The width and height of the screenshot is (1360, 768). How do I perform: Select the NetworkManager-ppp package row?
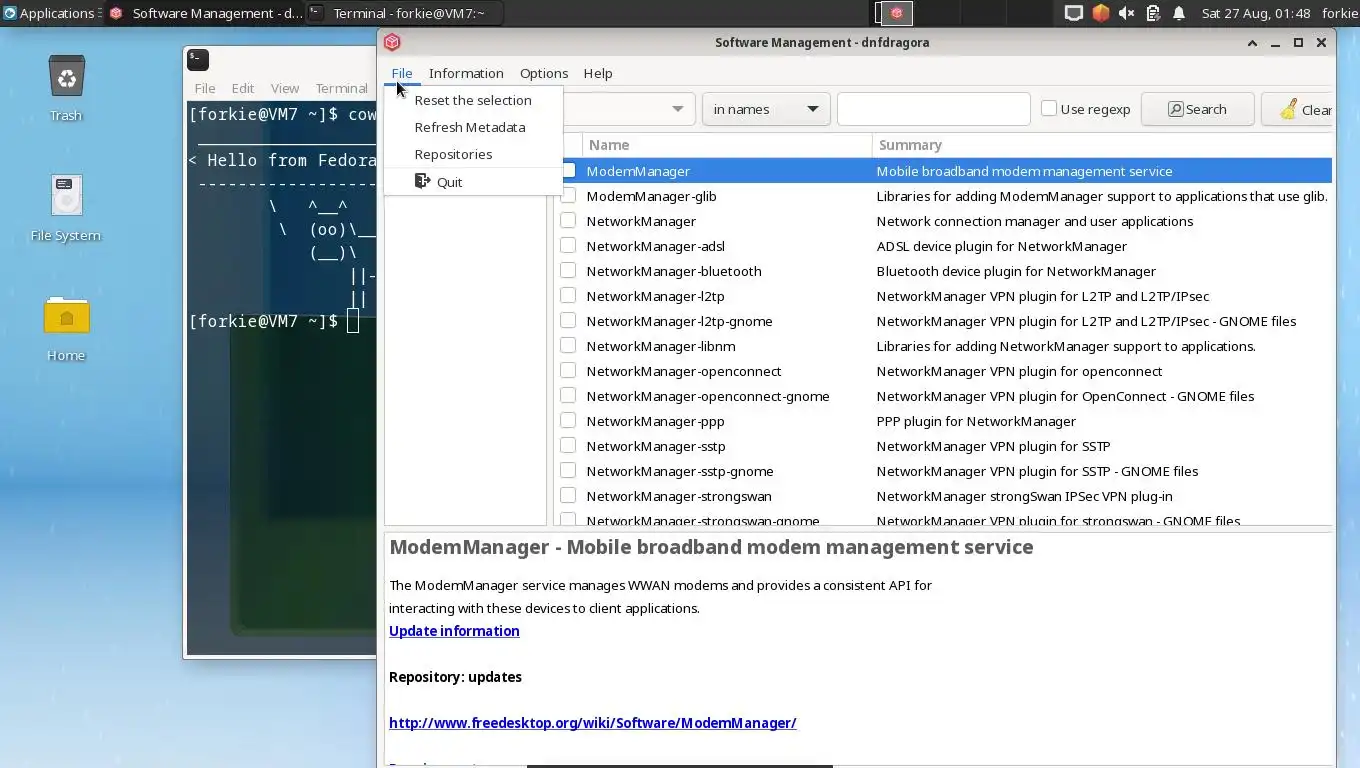coord(943,421)
